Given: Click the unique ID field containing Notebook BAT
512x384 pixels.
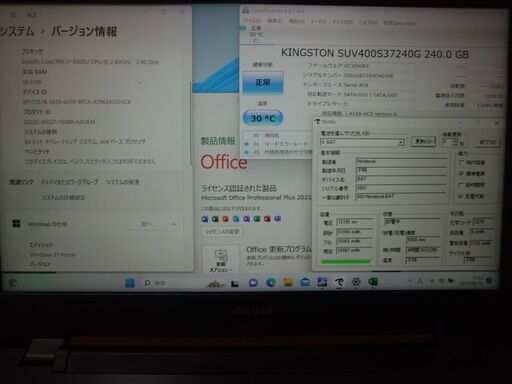Looking at the screenshot, I should pos(401,197).
